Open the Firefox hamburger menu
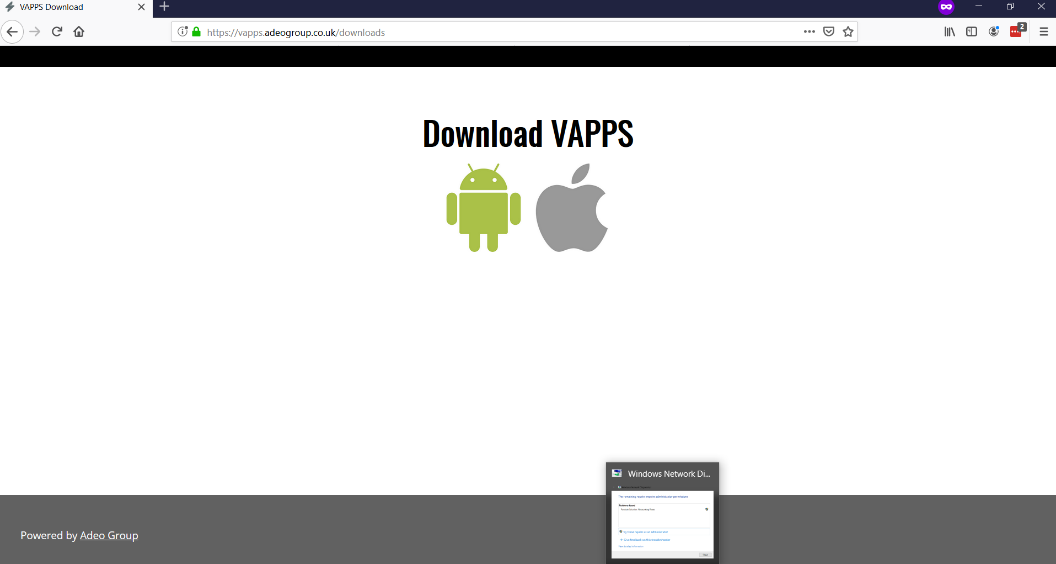The width and height of the screenshot is (1056, 564). [1043, 32]
